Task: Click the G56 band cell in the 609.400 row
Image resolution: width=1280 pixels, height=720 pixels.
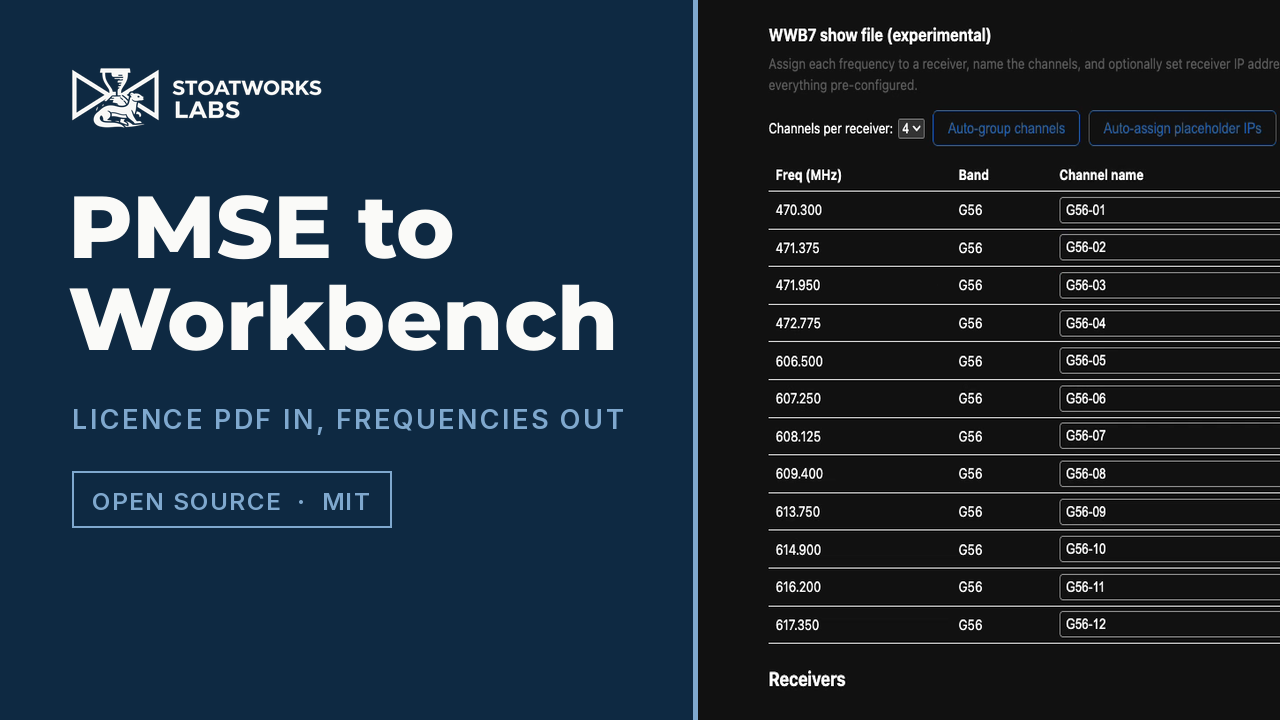Action: pyautogui.click(x=970, y=474)
